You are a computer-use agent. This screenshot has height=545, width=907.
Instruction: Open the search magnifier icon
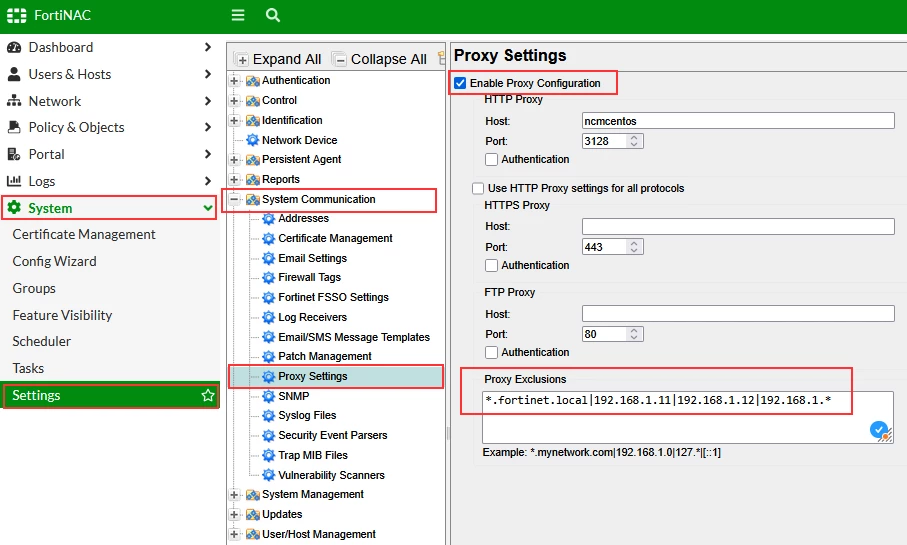click(272, 15)
